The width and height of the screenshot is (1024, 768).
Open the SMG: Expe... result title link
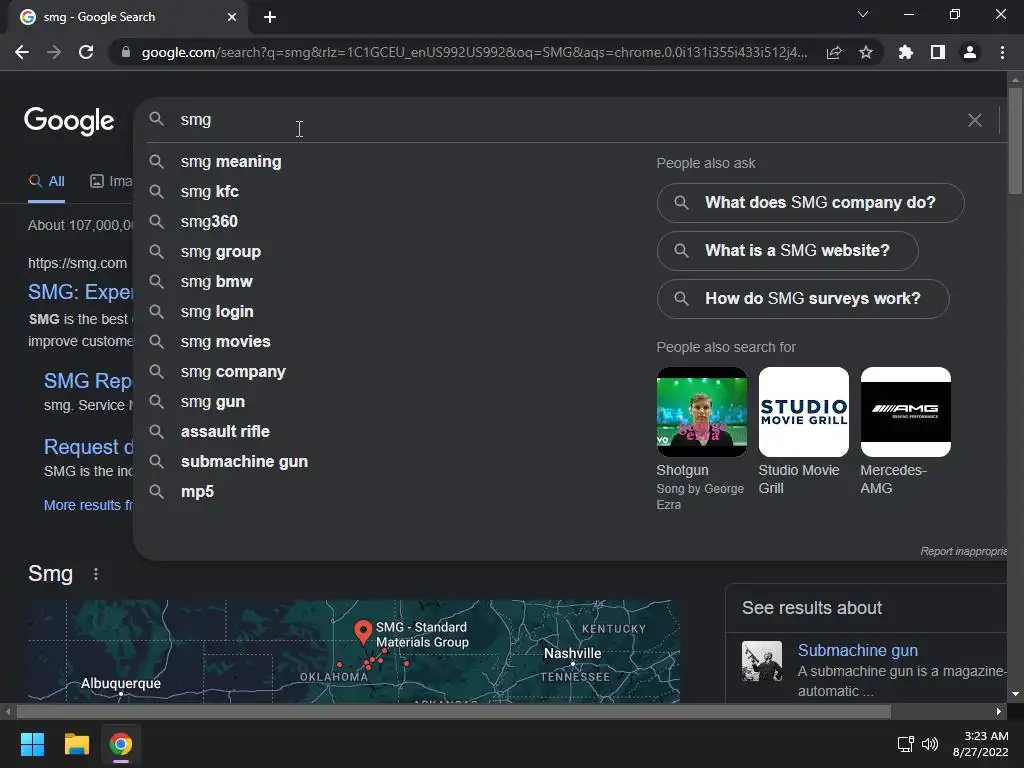point(80,292)
